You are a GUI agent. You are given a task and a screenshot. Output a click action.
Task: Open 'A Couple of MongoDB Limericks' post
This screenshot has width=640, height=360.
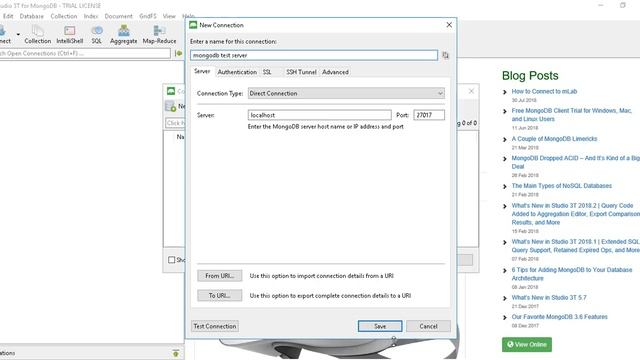click(x=554, y=139)
